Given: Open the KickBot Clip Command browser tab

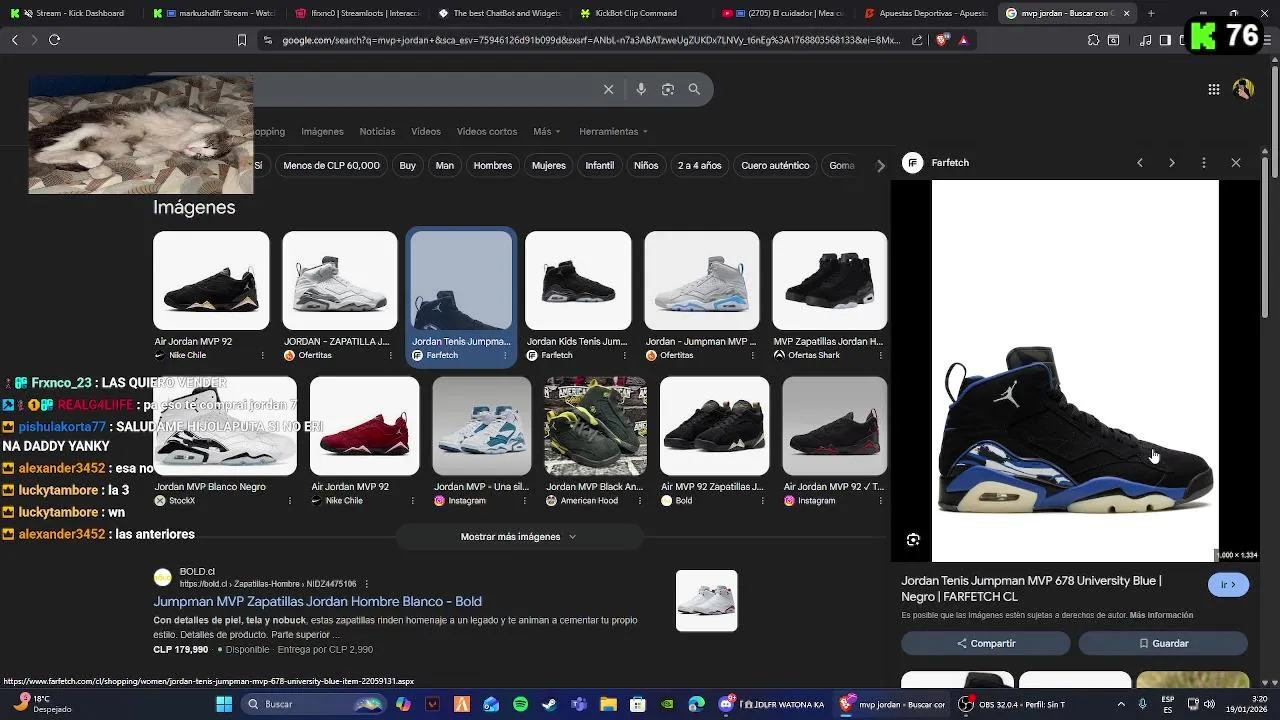Looking at the screenshot, I should [x=641, y=13].
